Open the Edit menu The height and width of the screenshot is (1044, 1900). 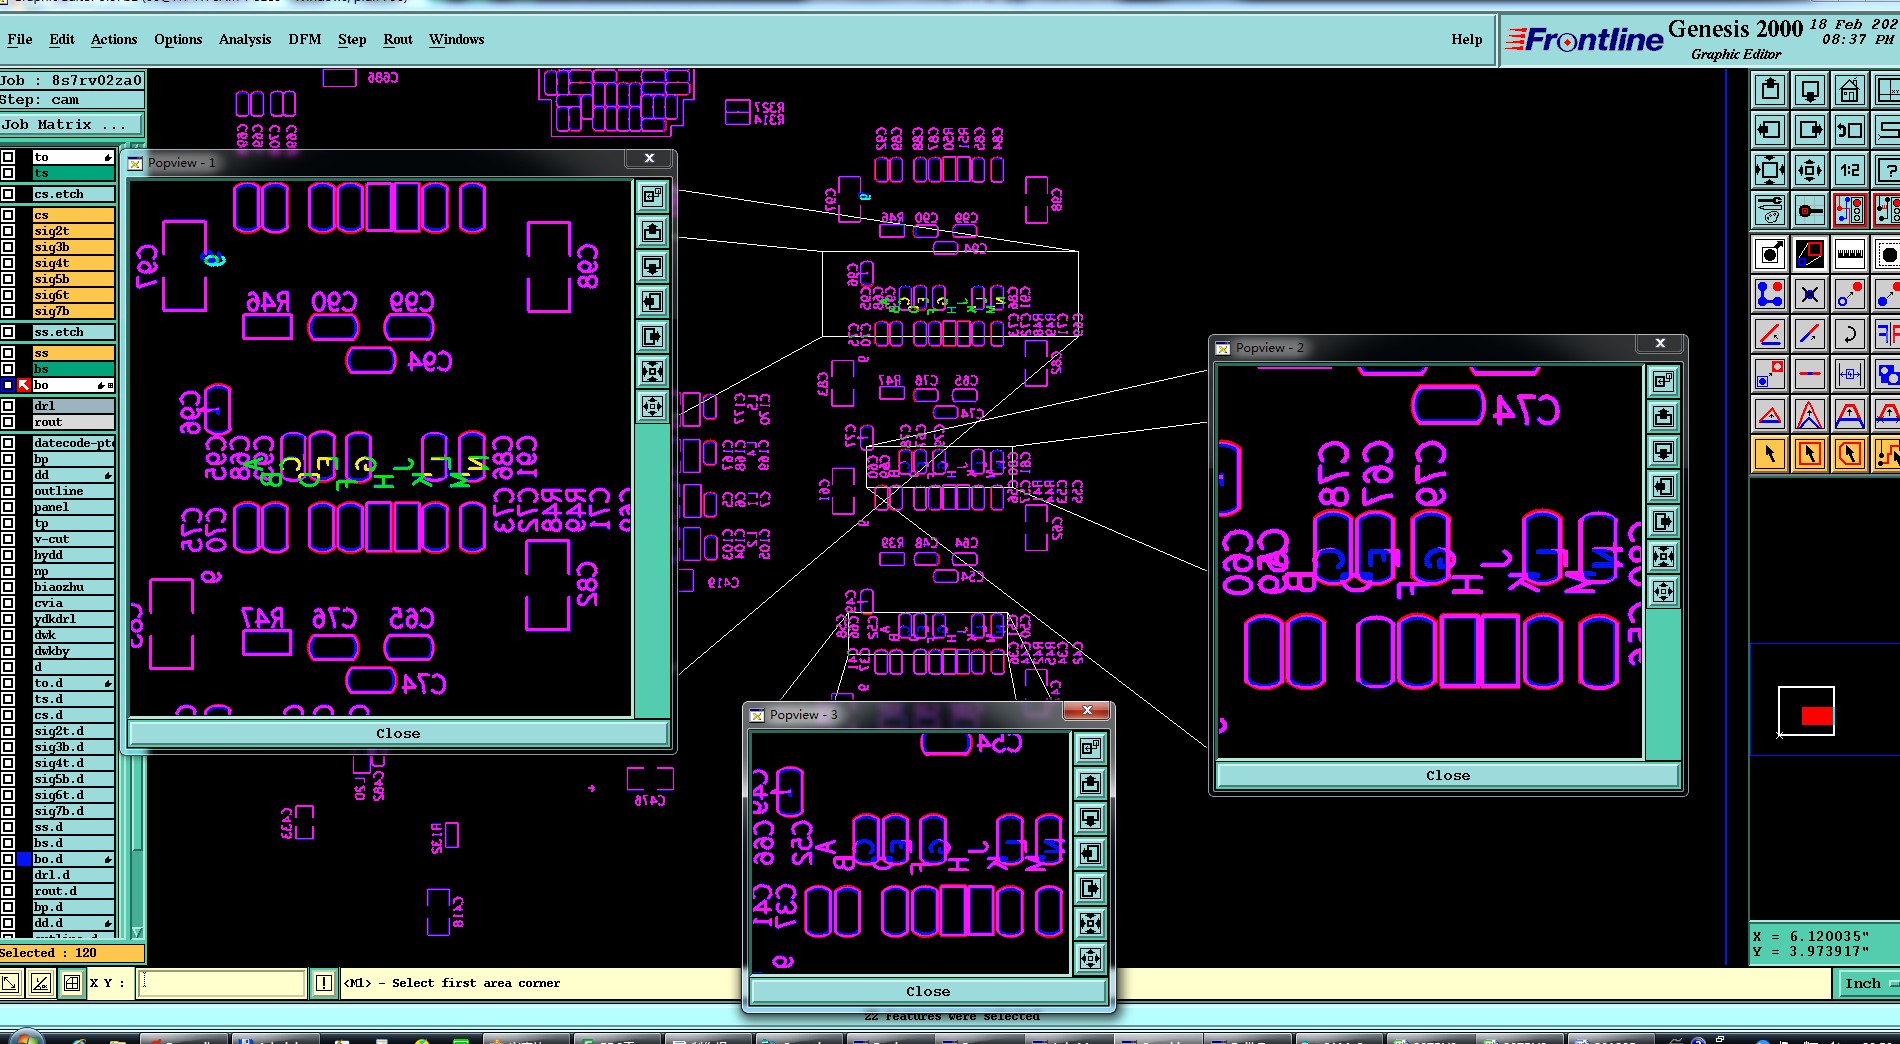(62, 40)
